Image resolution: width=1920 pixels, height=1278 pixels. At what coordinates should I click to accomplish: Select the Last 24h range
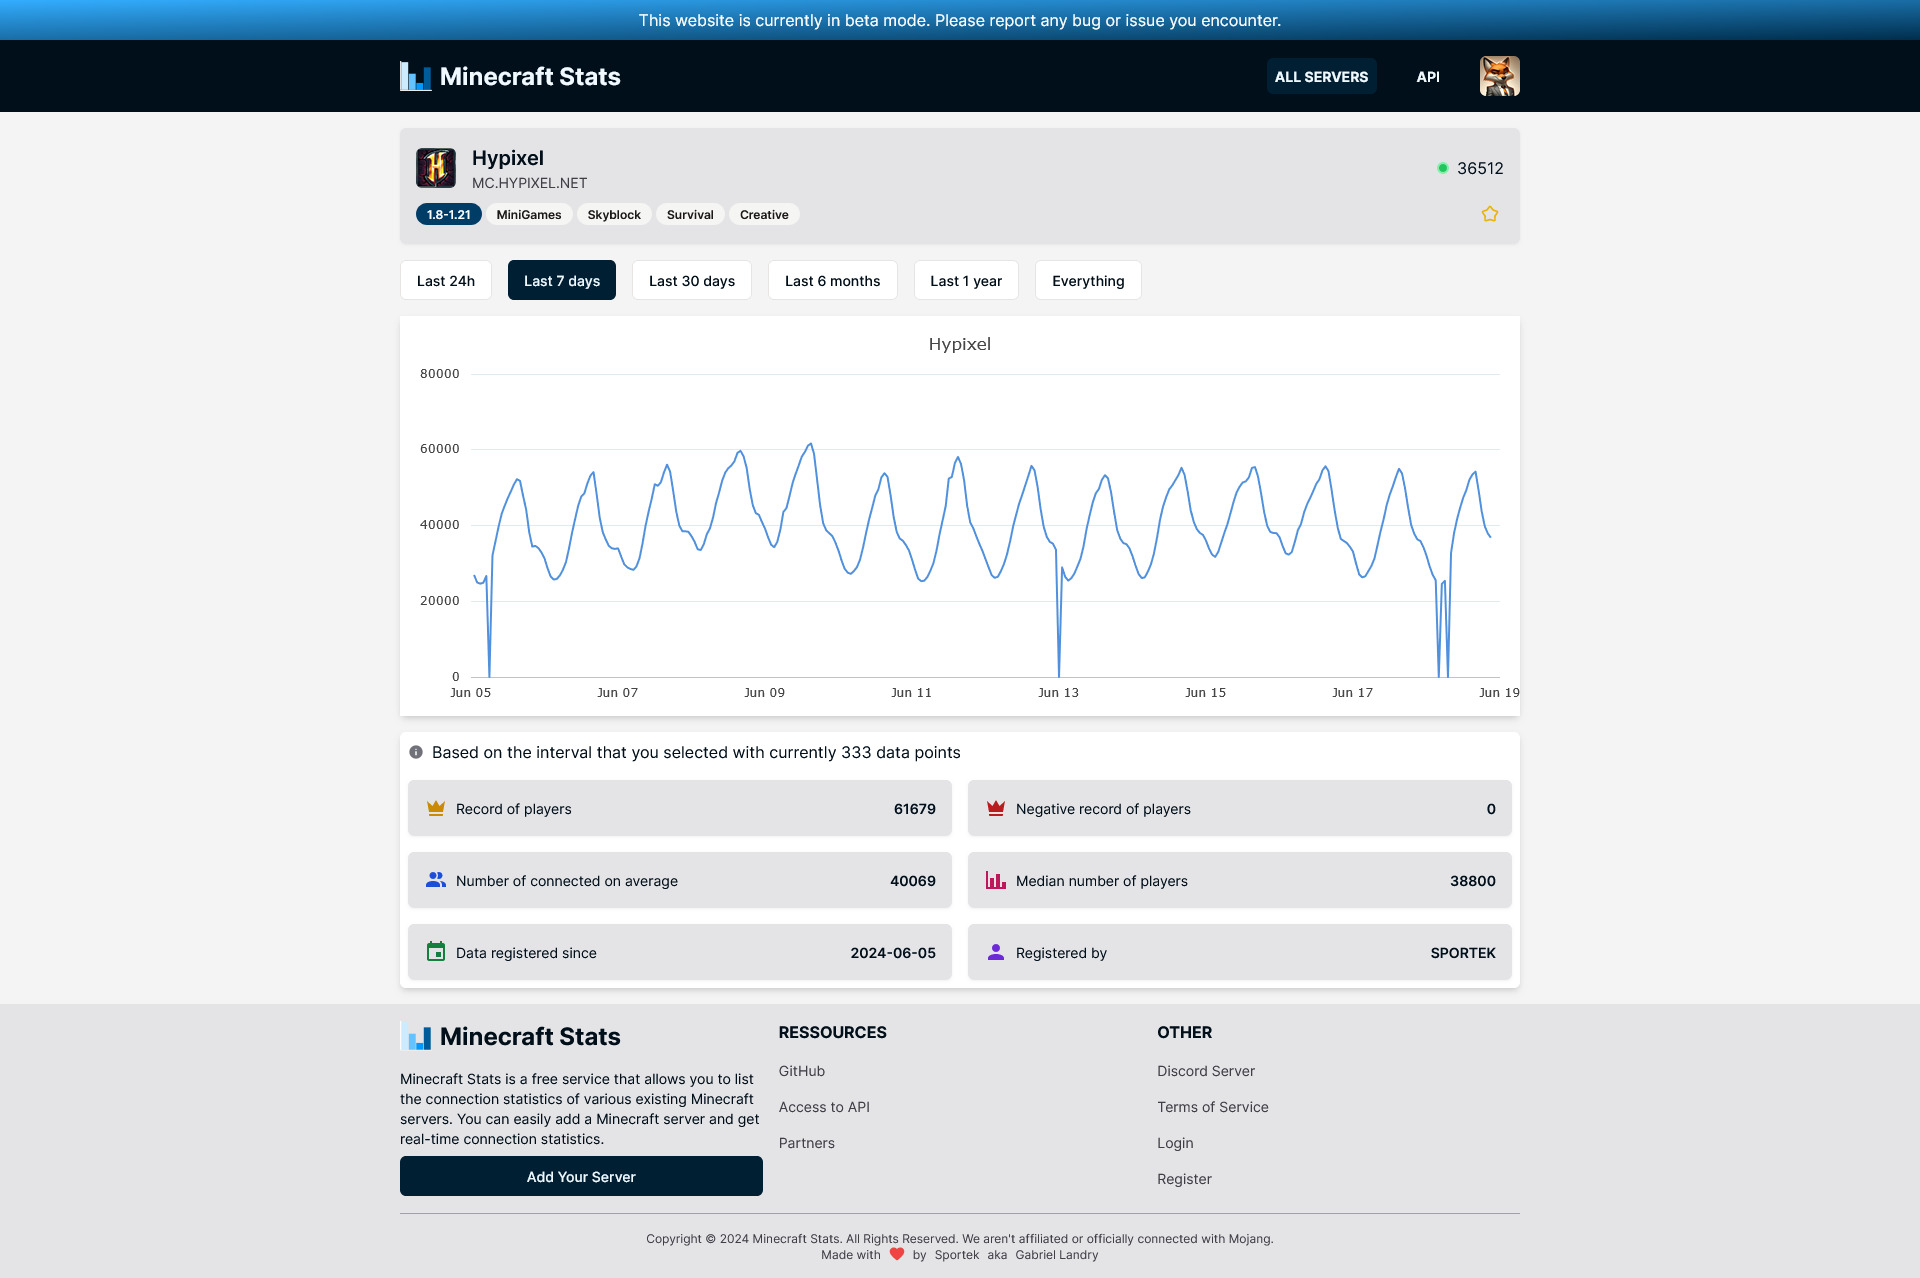[446, 280]
